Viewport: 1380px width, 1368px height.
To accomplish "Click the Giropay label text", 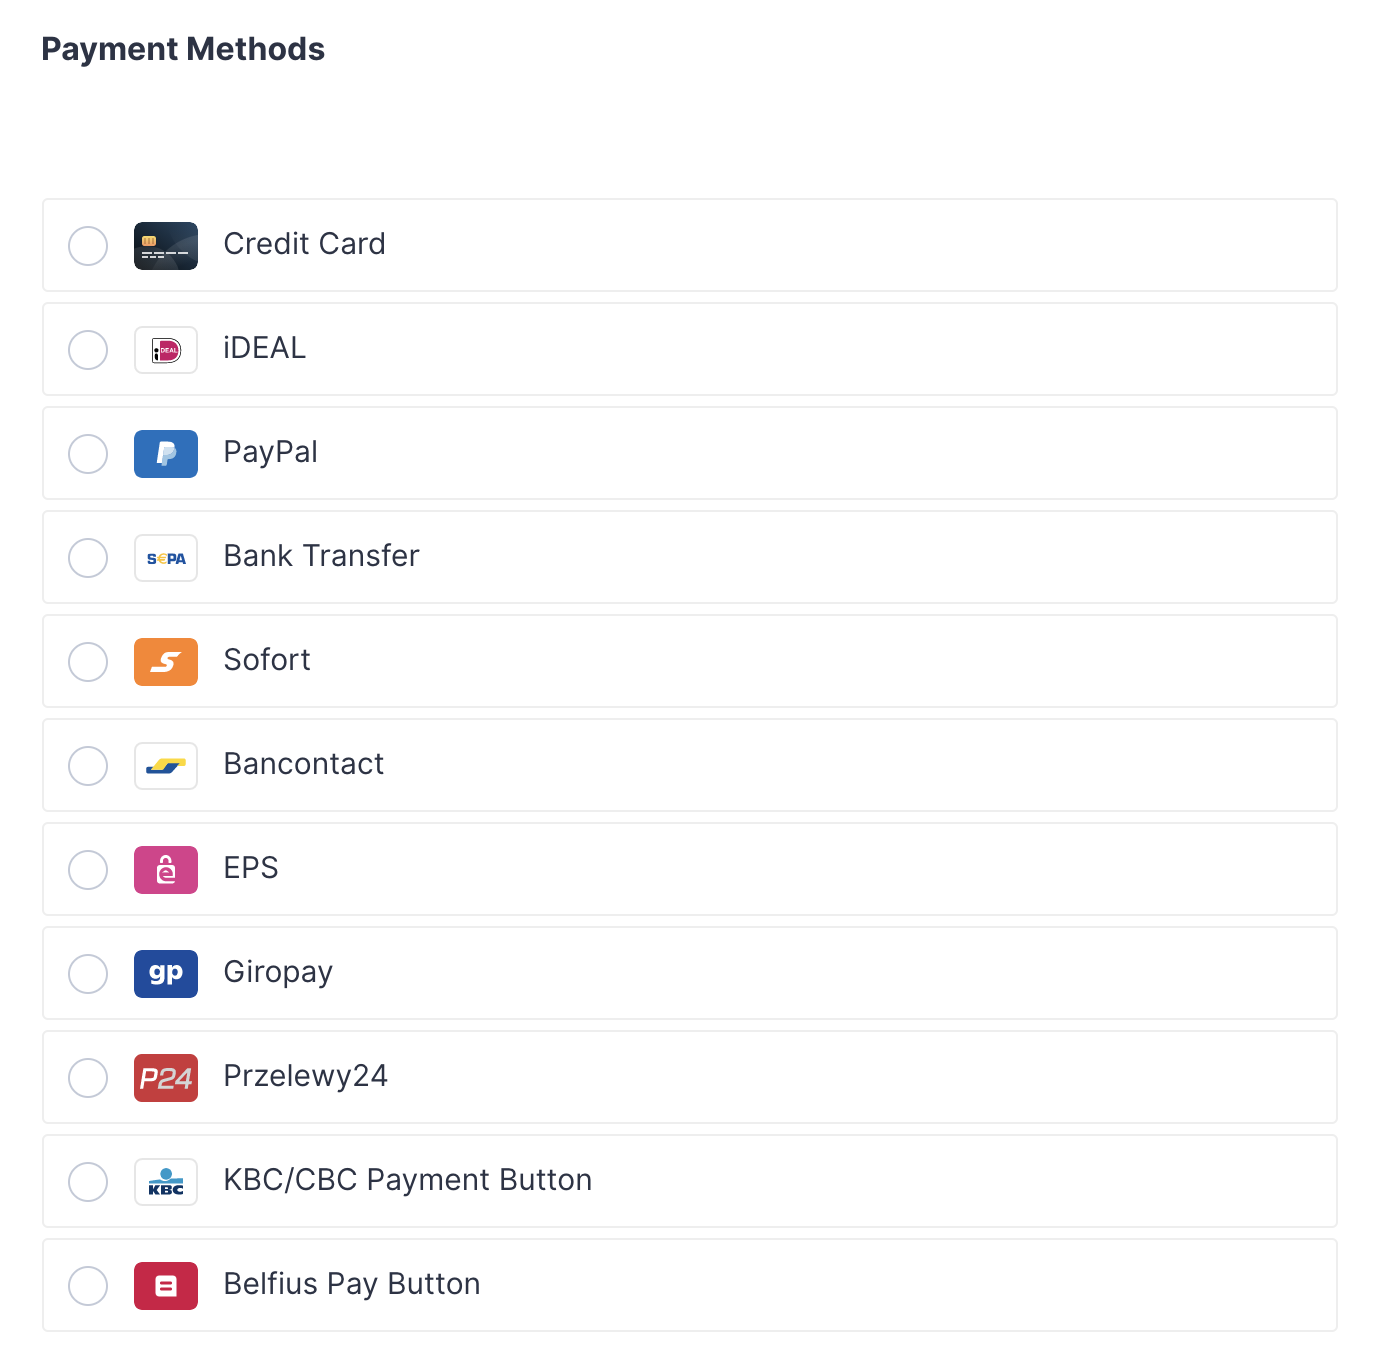I will coord(278,972).
